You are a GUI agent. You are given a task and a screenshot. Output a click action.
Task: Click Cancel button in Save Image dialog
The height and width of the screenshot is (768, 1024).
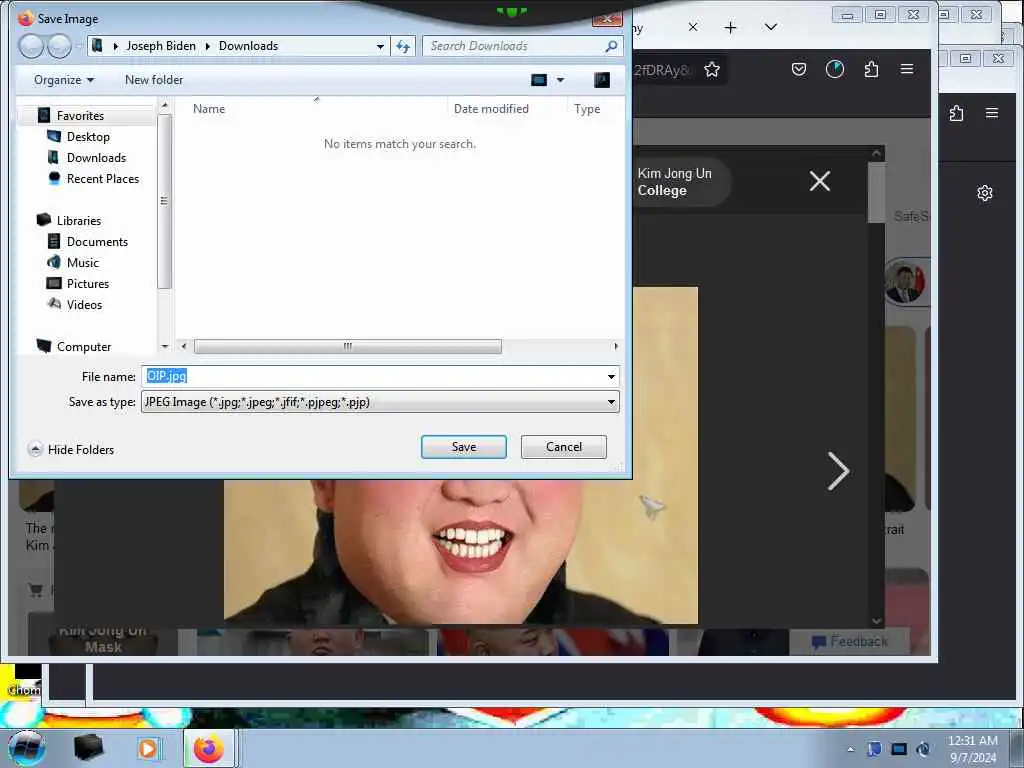564,447
